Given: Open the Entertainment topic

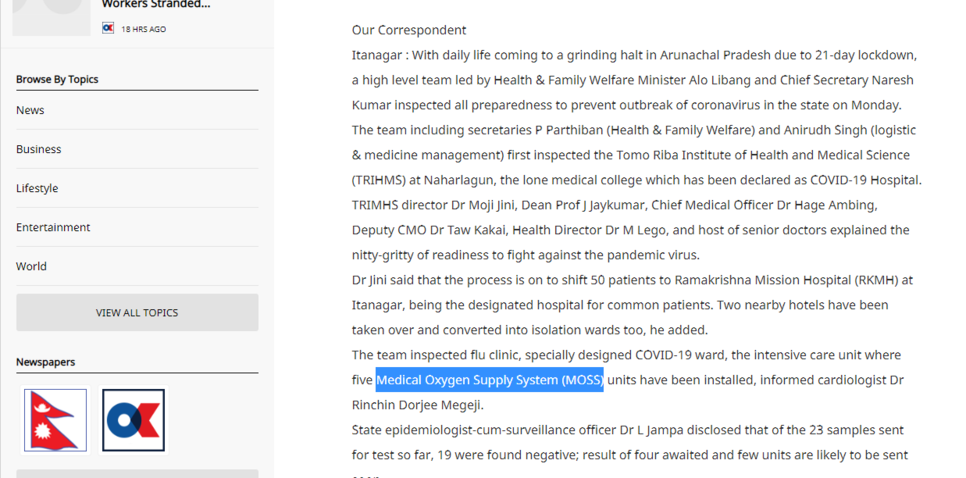Looking at the screenshot, I should point(53,227).
